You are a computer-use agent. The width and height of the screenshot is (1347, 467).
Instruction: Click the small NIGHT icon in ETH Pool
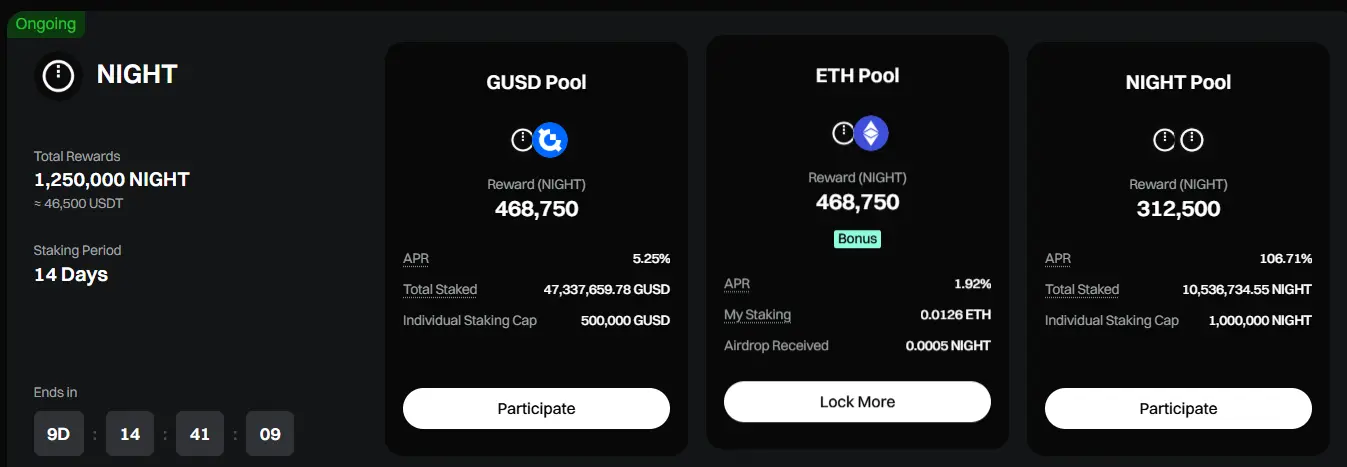pos(843,133)
